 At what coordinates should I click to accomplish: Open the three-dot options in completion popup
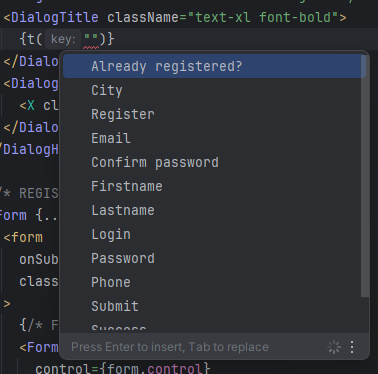click(x=352, y=347)
